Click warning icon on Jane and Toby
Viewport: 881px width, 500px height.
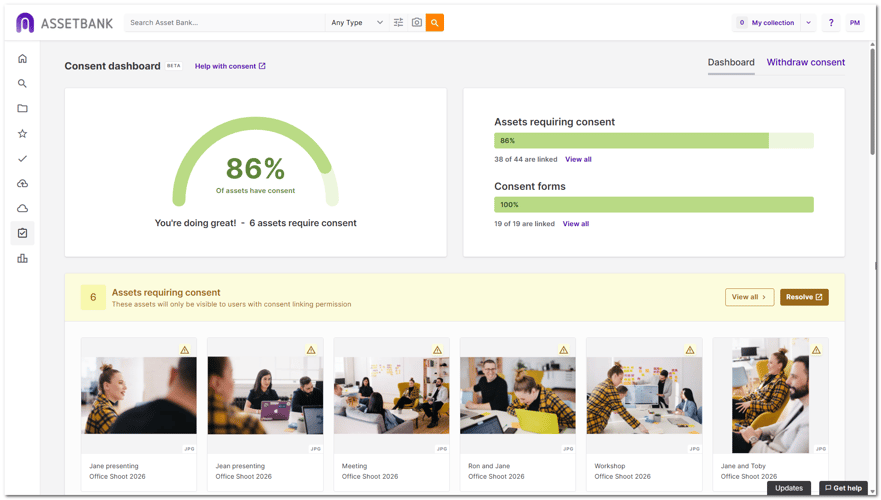[816, 350]
